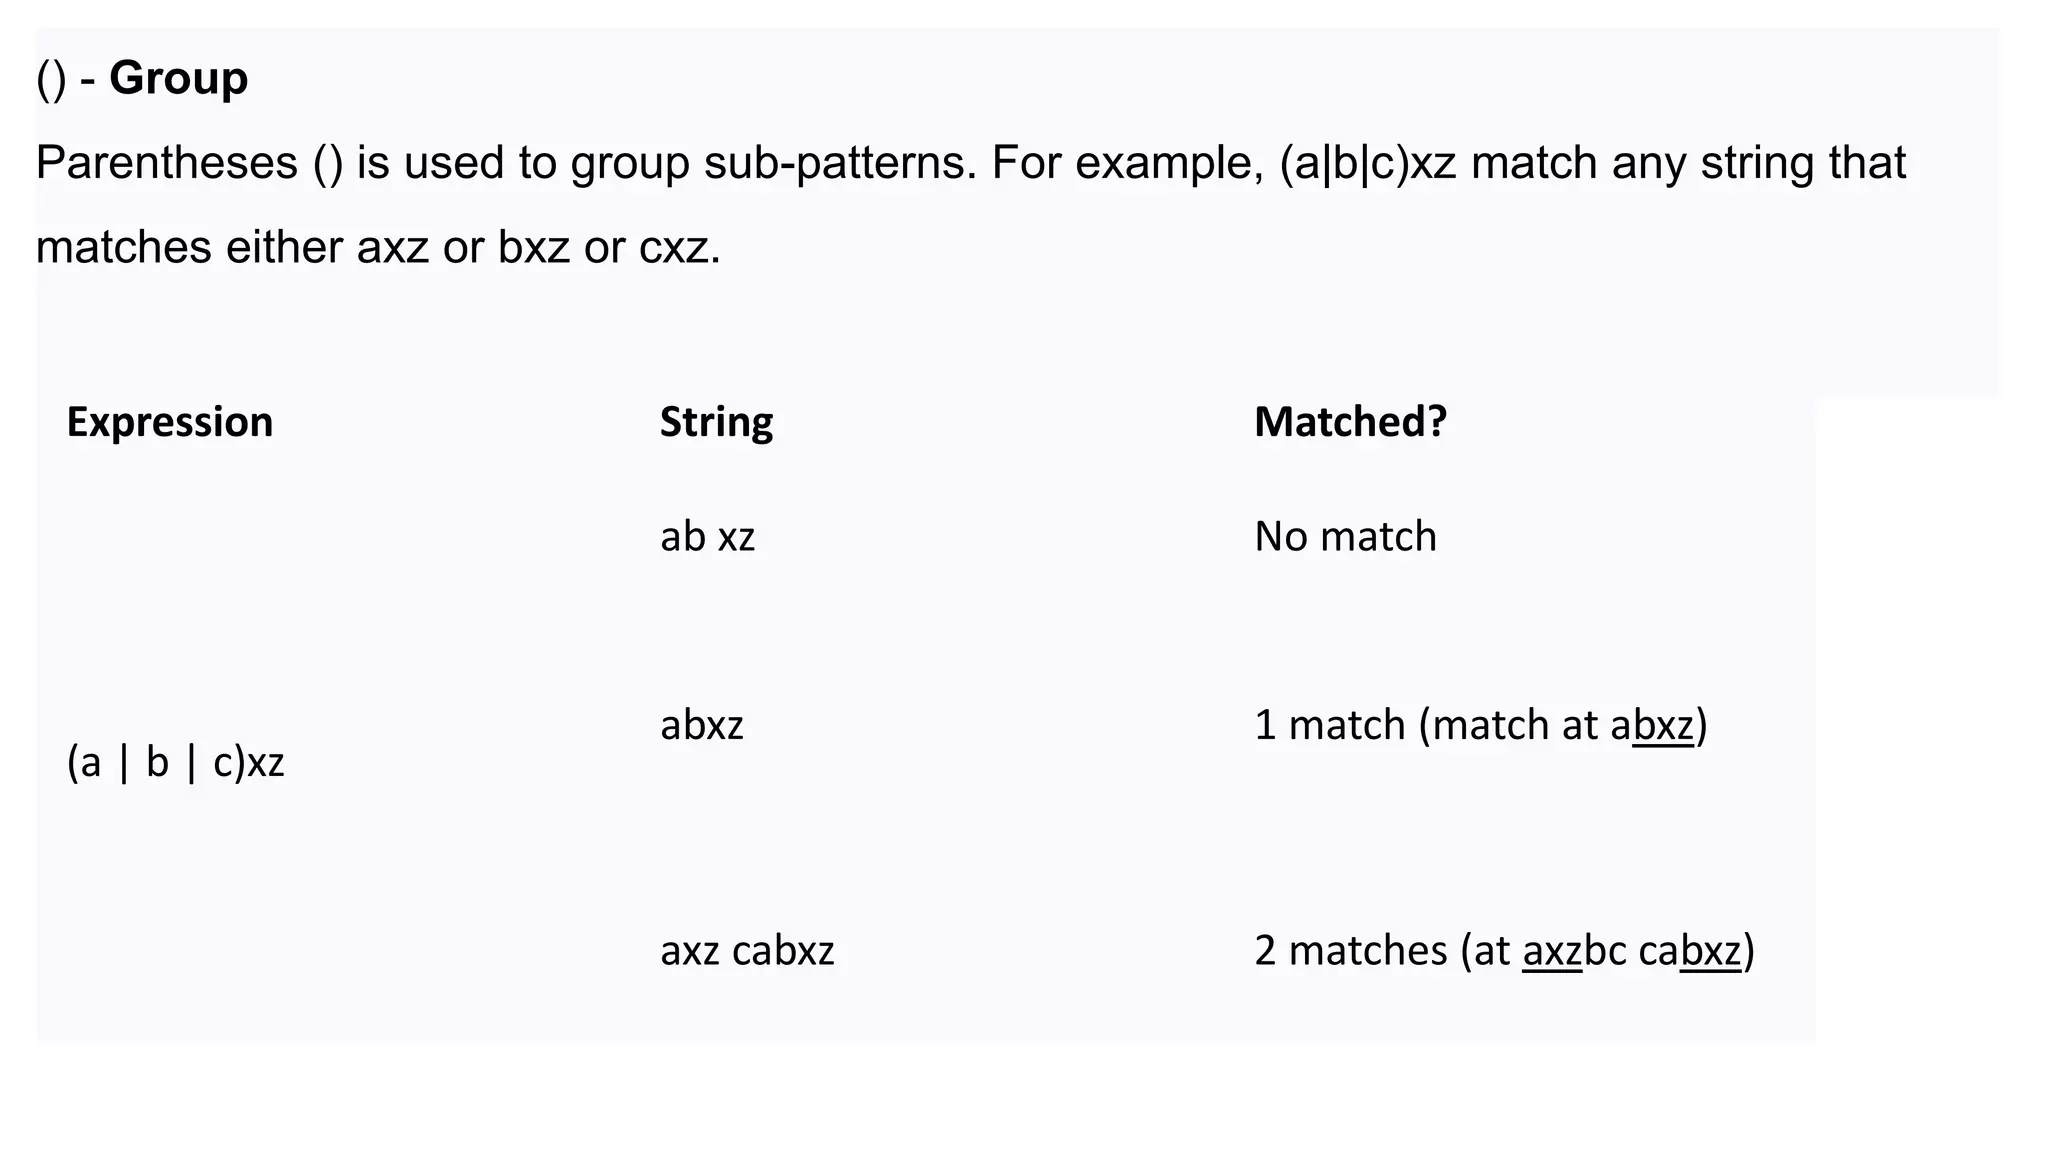Click the '(a|b|c)xz' example in the paragraph
This screenshot has height=1152, width=2048.
tap(1367, 163)
